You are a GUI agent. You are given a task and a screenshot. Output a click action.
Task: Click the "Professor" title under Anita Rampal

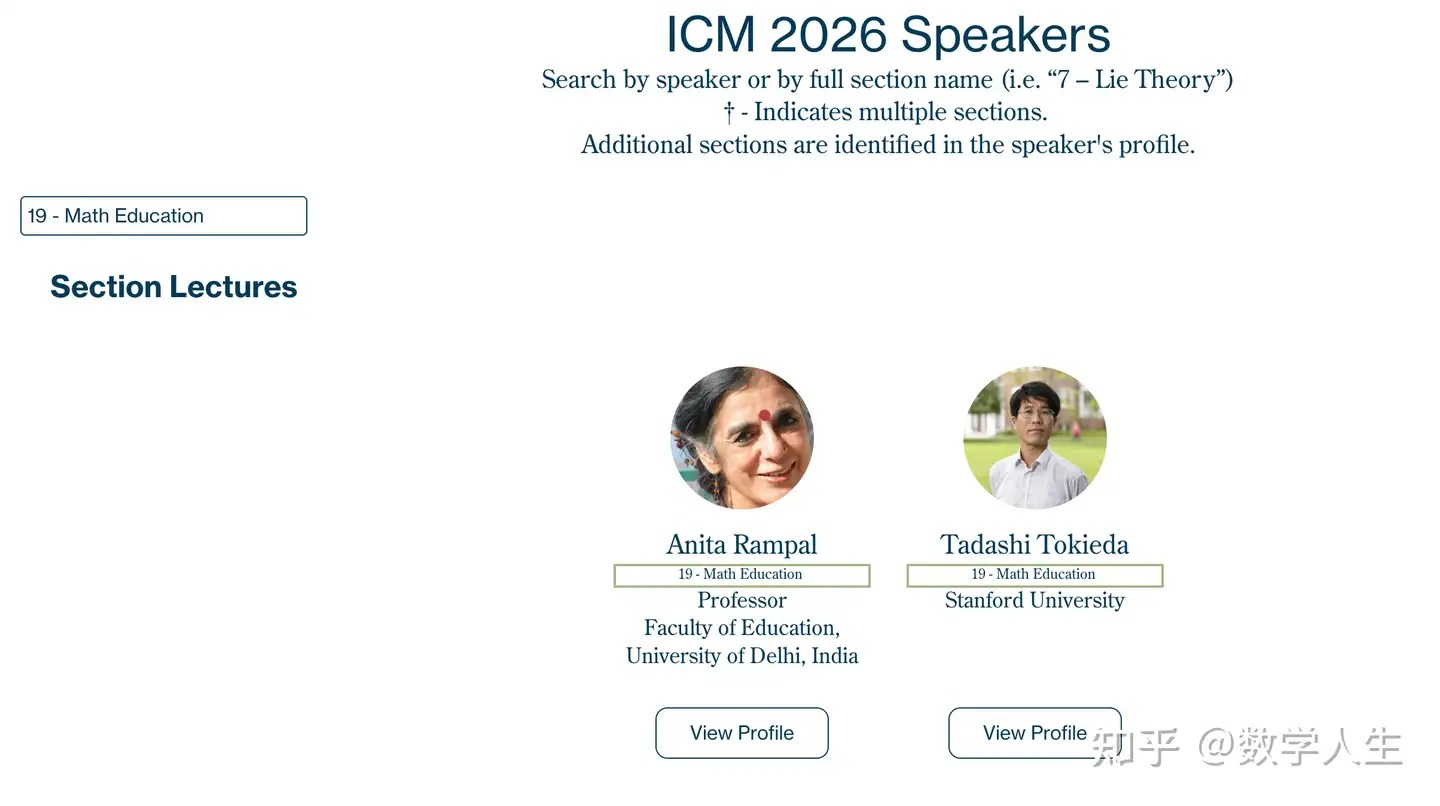pyautogui.click(x=742, y=601)
